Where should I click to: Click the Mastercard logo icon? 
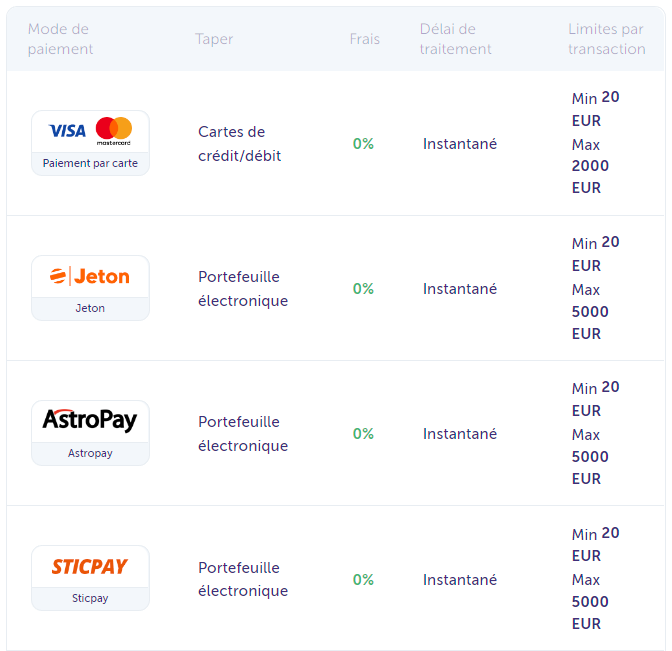[x=114, y=130]
